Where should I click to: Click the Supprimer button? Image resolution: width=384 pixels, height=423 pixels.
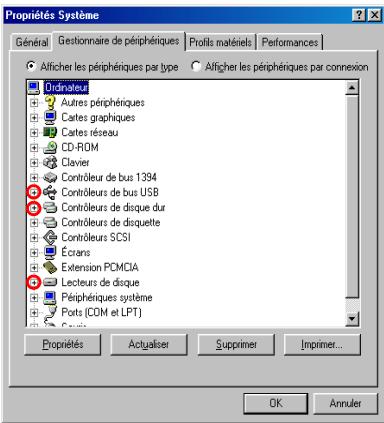[x=236, y=344]
